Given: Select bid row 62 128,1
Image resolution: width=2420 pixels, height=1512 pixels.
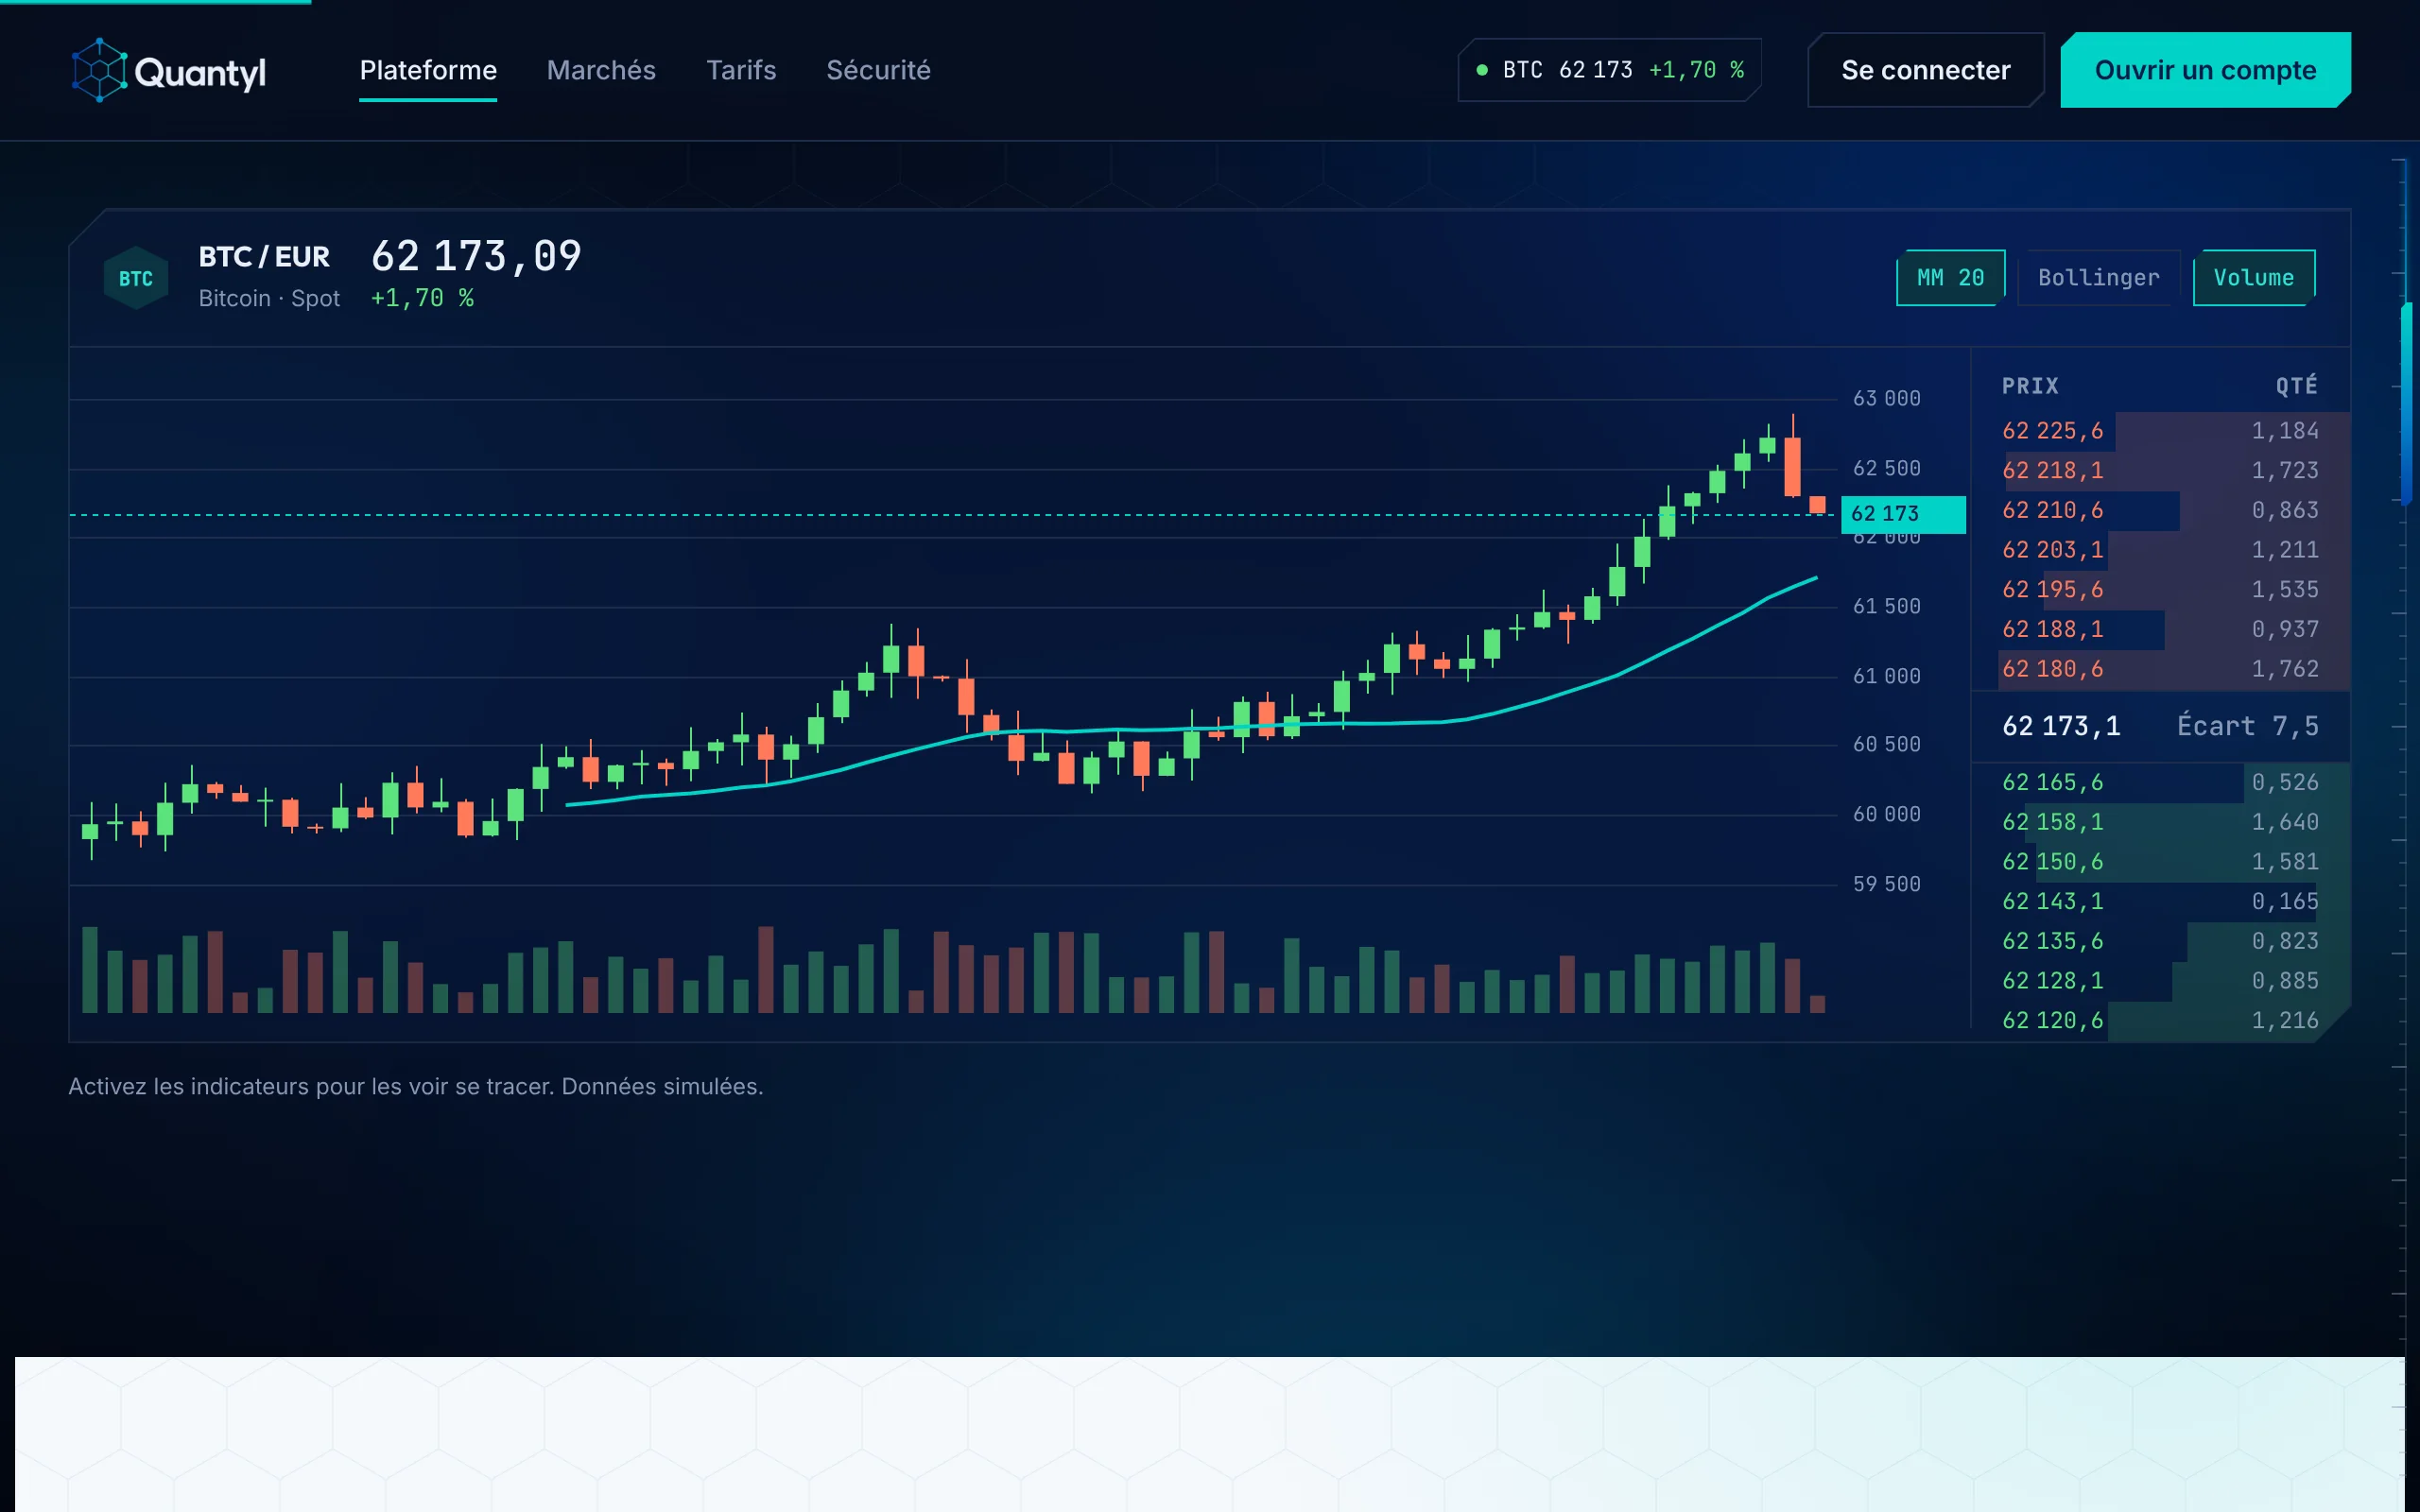Looking at the screenshot, I should 2160,981.
